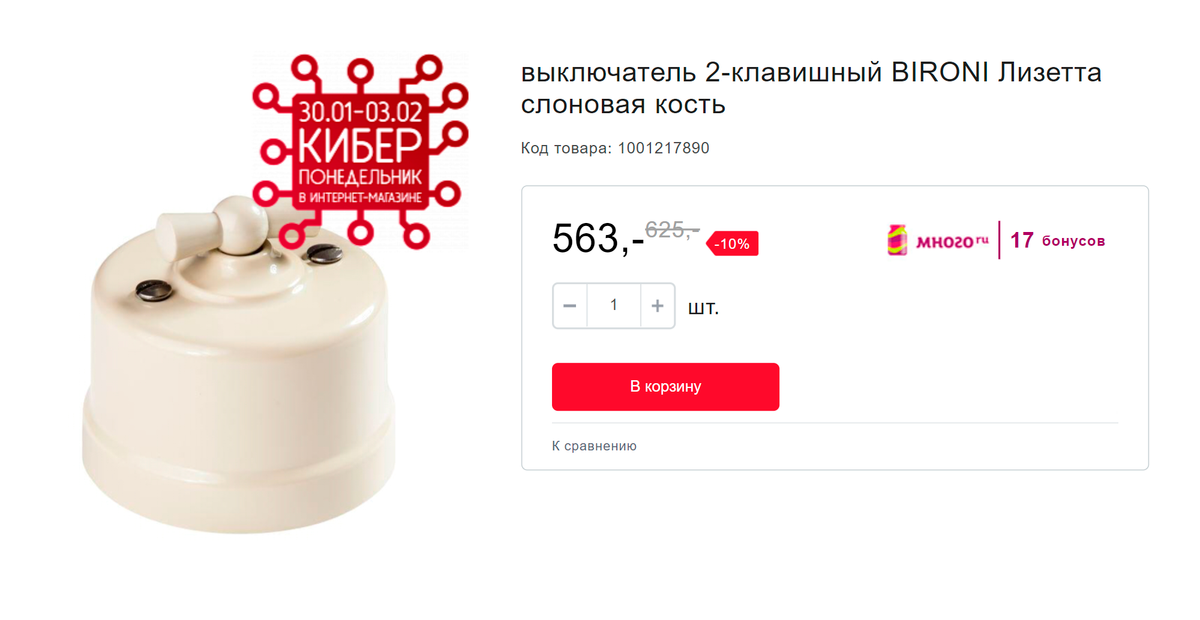Click the шт. unit label
Image resolution: width=1200 pixels, height=620 pixels.
[703, 307]
